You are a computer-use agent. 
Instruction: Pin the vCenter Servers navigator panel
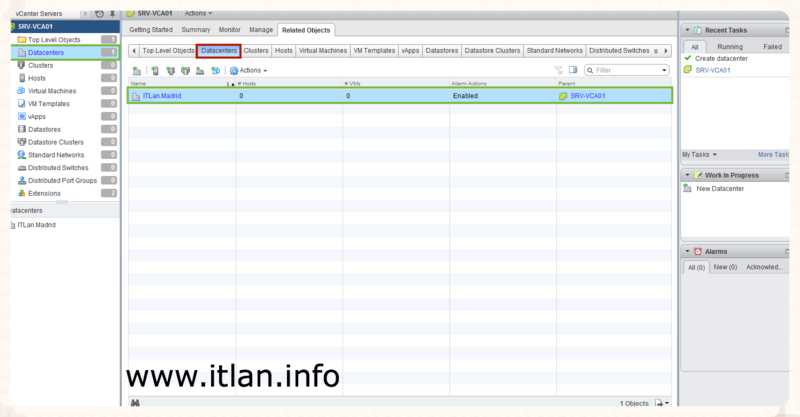112,13
